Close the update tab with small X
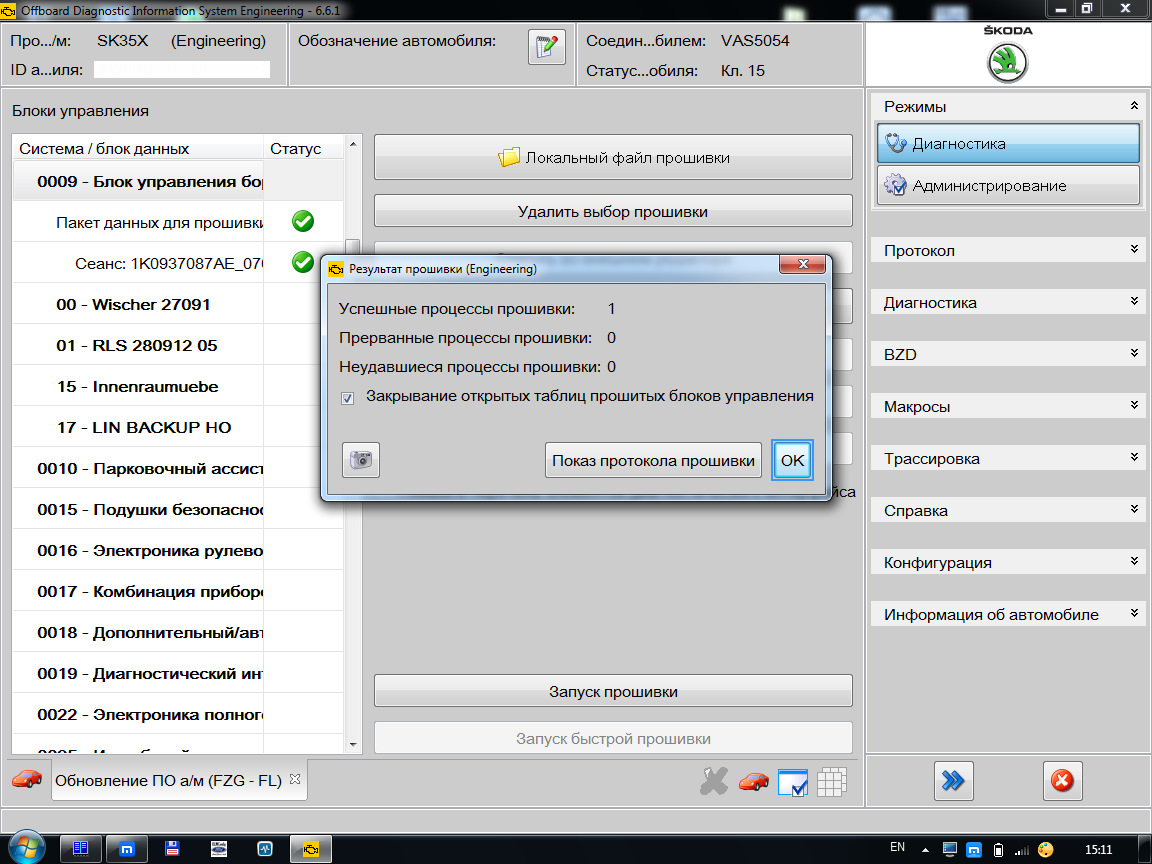This screenshot has width=1152, height=864. (x=295, y=779)
